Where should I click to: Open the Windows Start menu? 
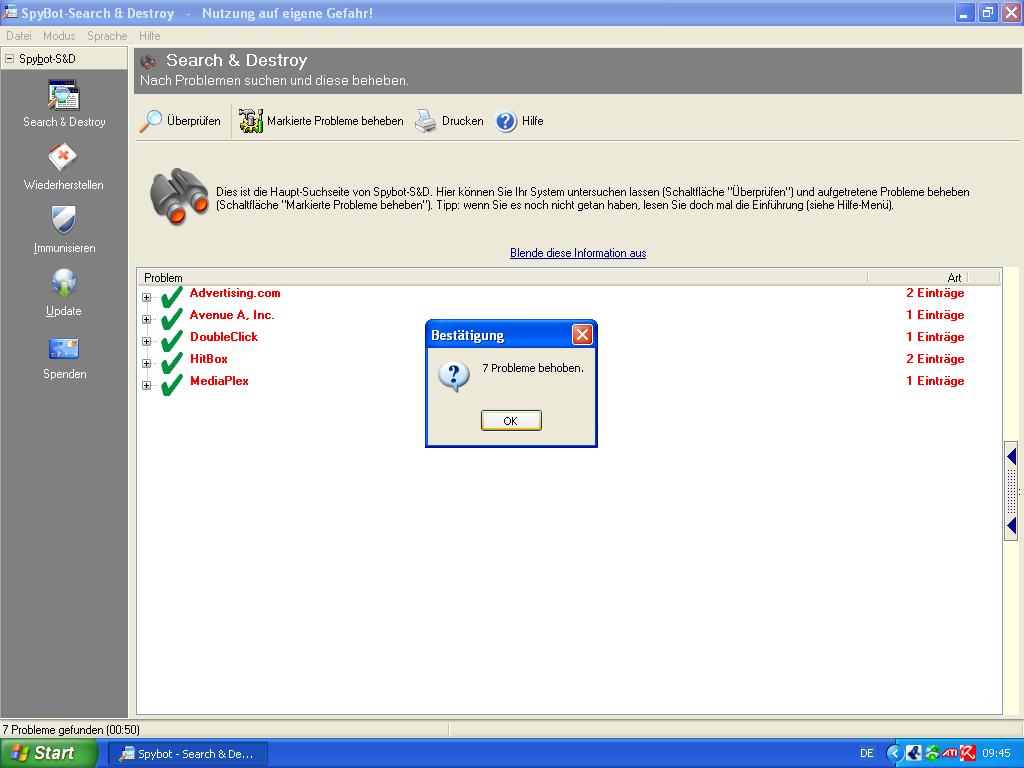coord(48,753)
